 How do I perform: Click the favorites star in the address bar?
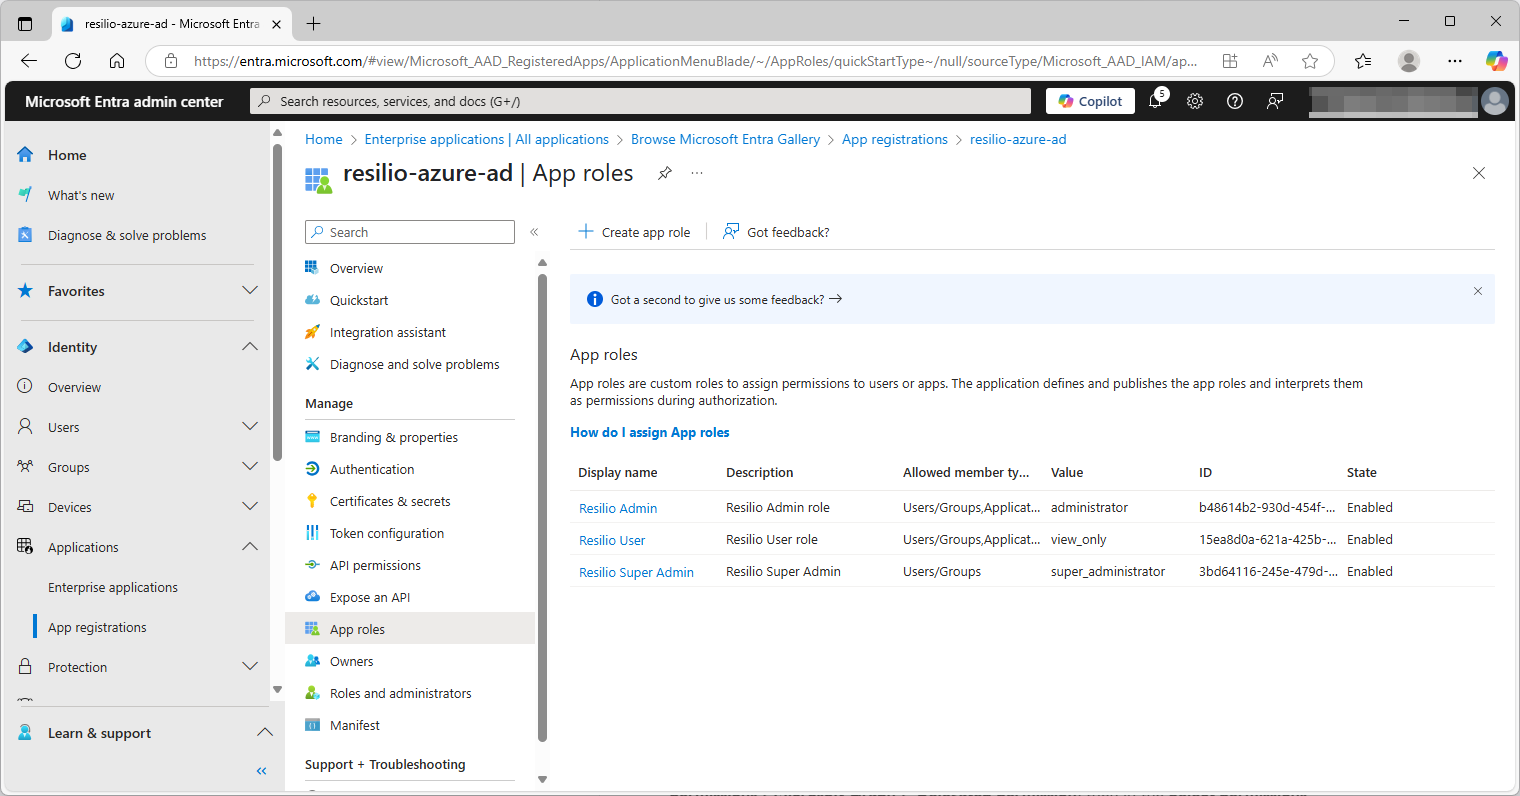click(x=1310, y=61)
